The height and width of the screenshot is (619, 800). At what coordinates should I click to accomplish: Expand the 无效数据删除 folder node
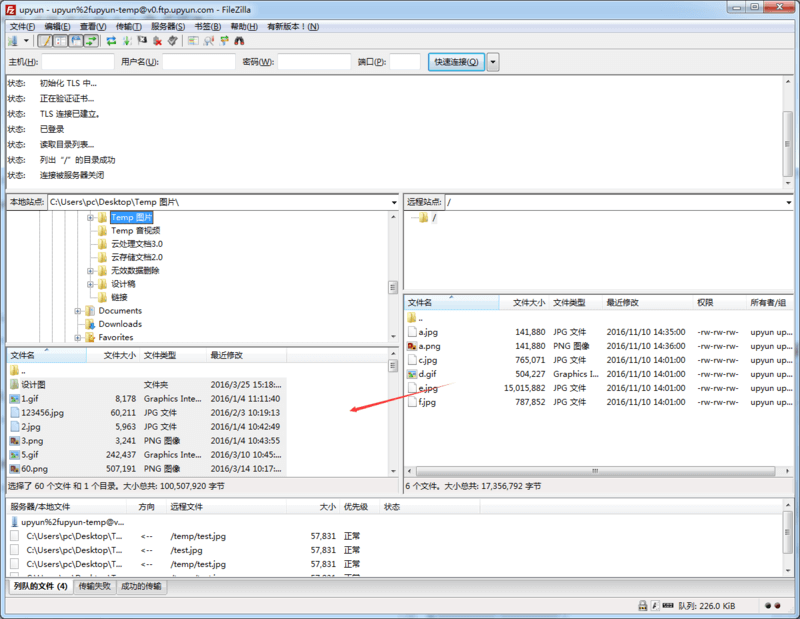tap(90, 271)
